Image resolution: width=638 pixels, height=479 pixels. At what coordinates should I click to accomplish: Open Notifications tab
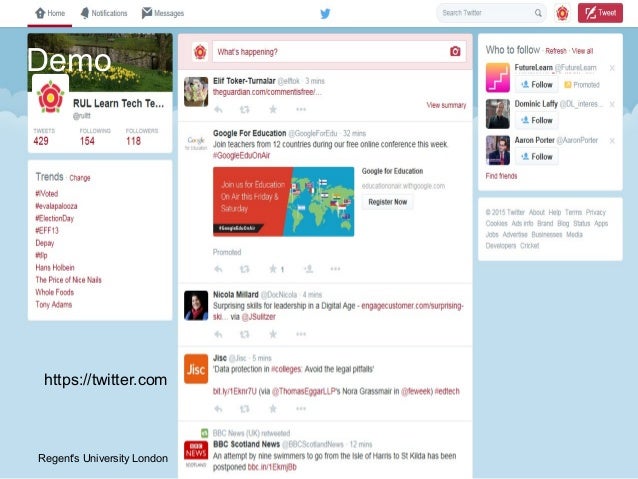104,13
